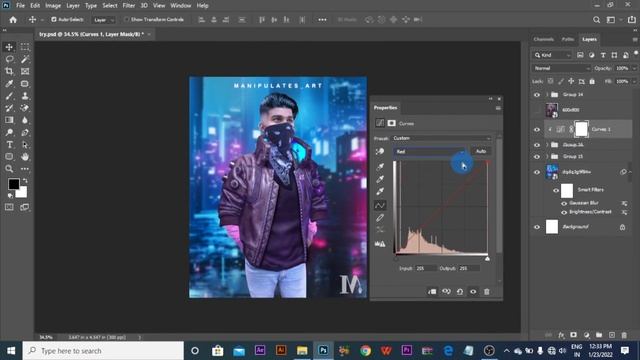Click the foreground color swatch

coord(13,184)
